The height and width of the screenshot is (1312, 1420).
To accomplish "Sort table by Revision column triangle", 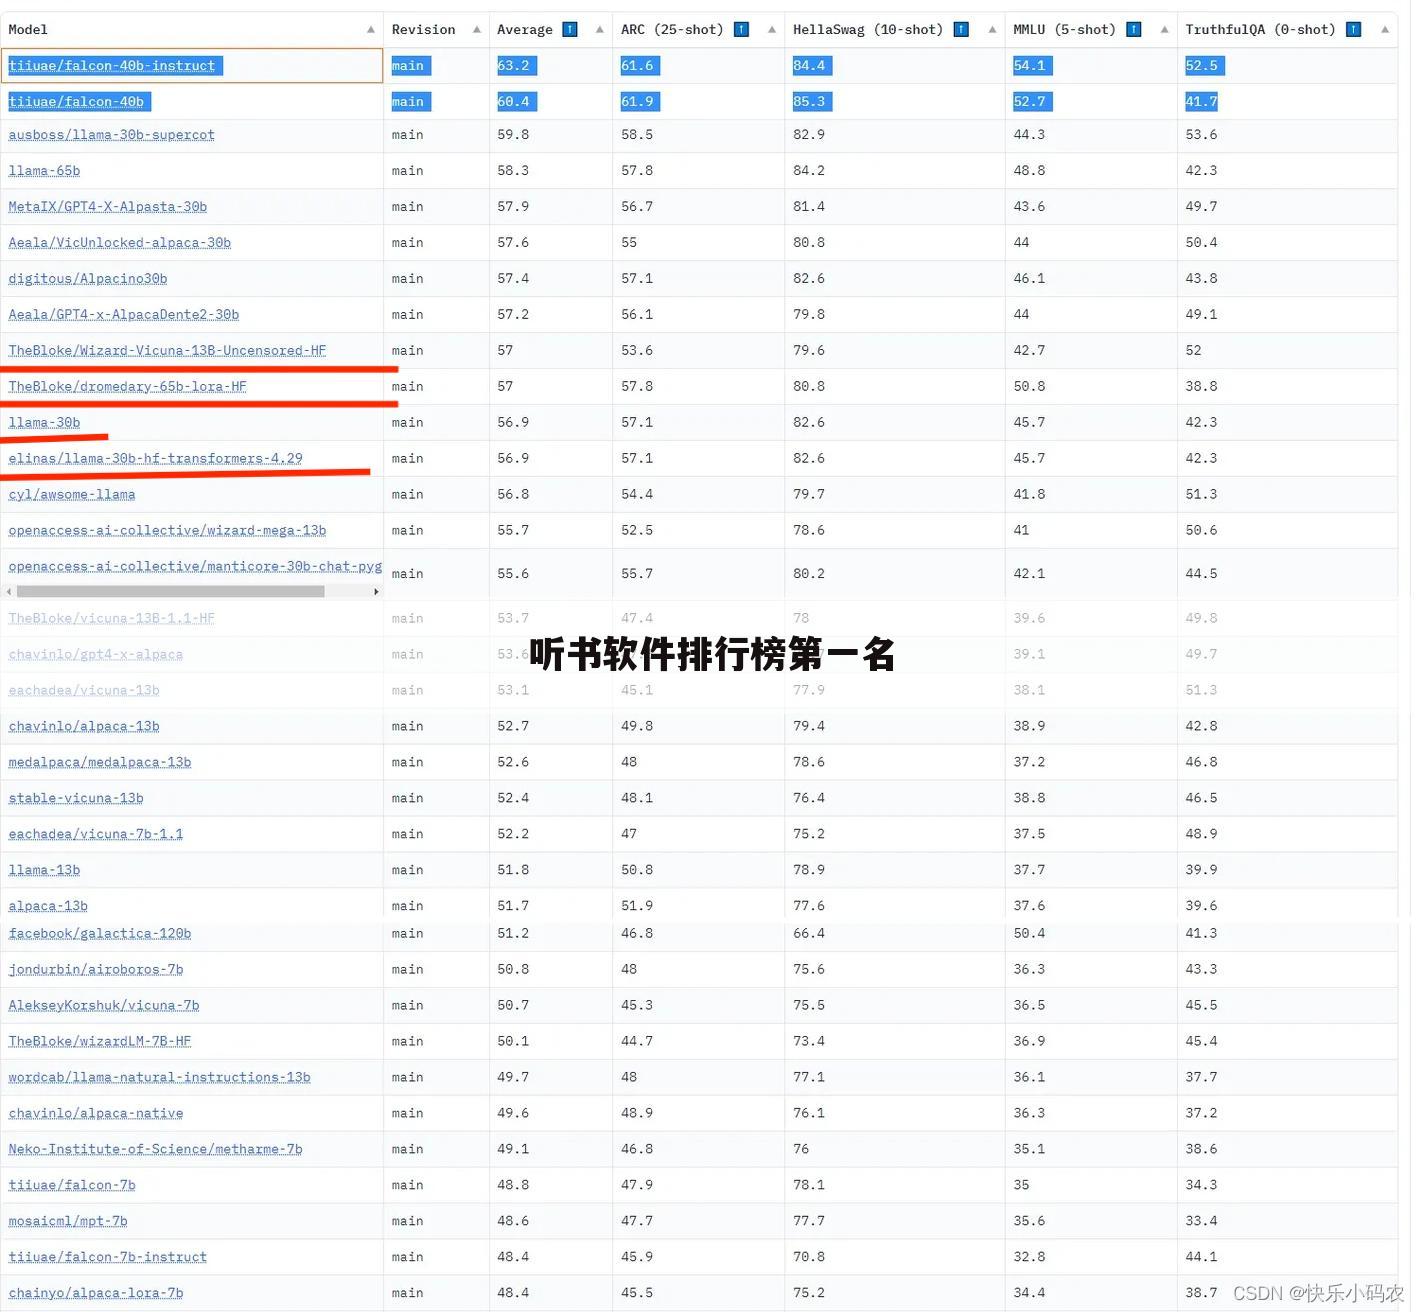I will pos(477,30).
